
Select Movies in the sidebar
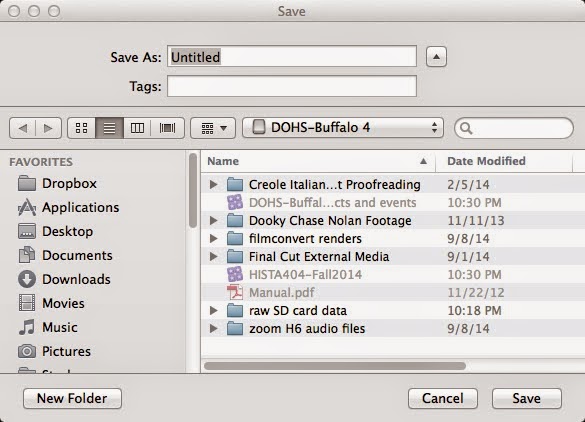click(51, 303)
